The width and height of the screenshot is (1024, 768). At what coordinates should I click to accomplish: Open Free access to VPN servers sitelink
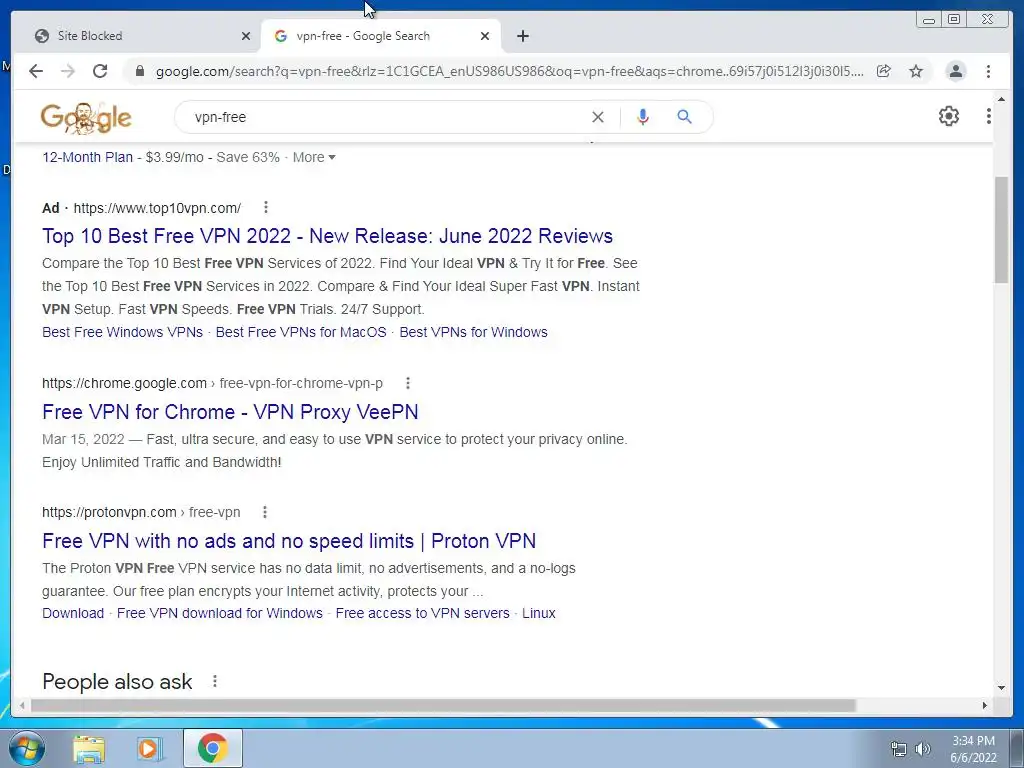coord(423,613)
